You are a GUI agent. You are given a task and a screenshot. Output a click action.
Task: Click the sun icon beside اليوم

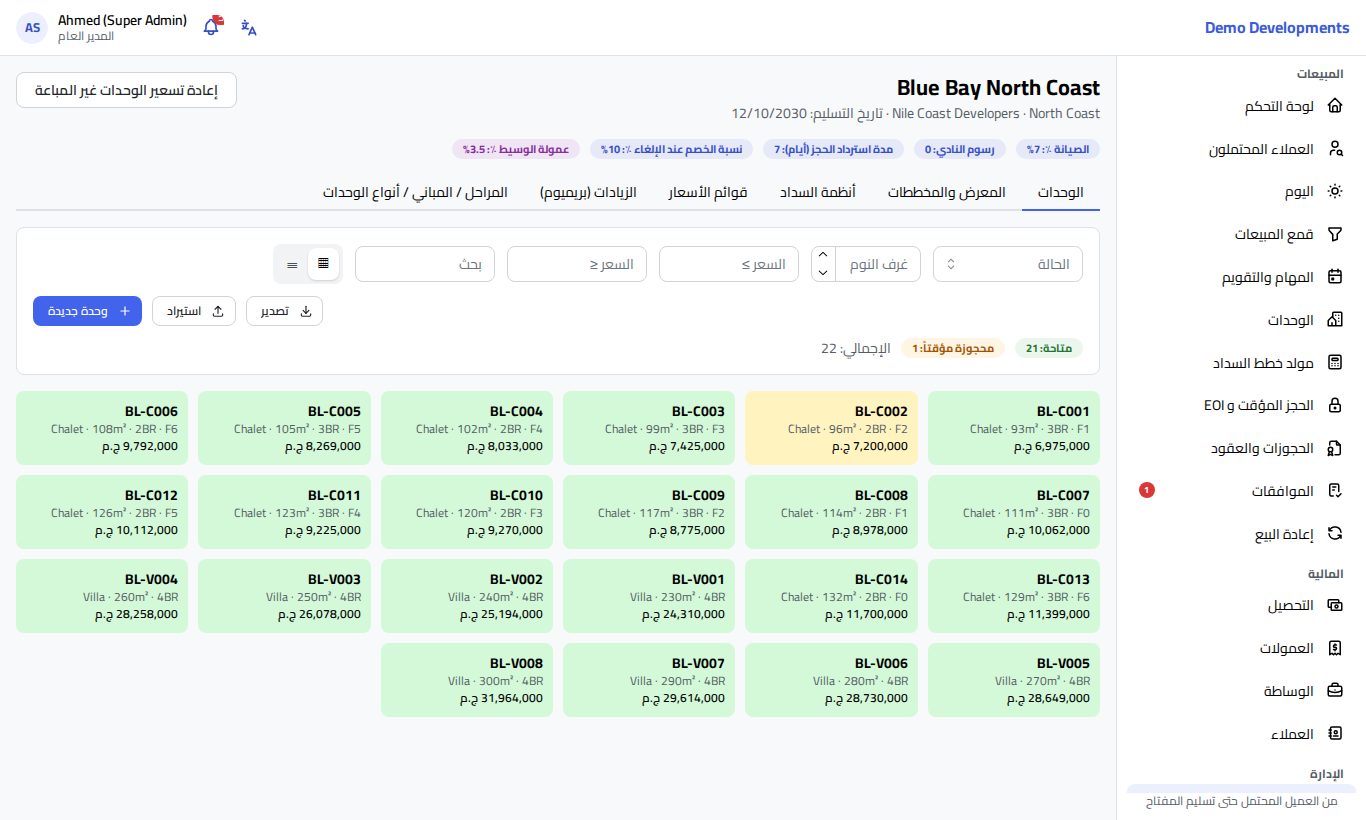1334,192
